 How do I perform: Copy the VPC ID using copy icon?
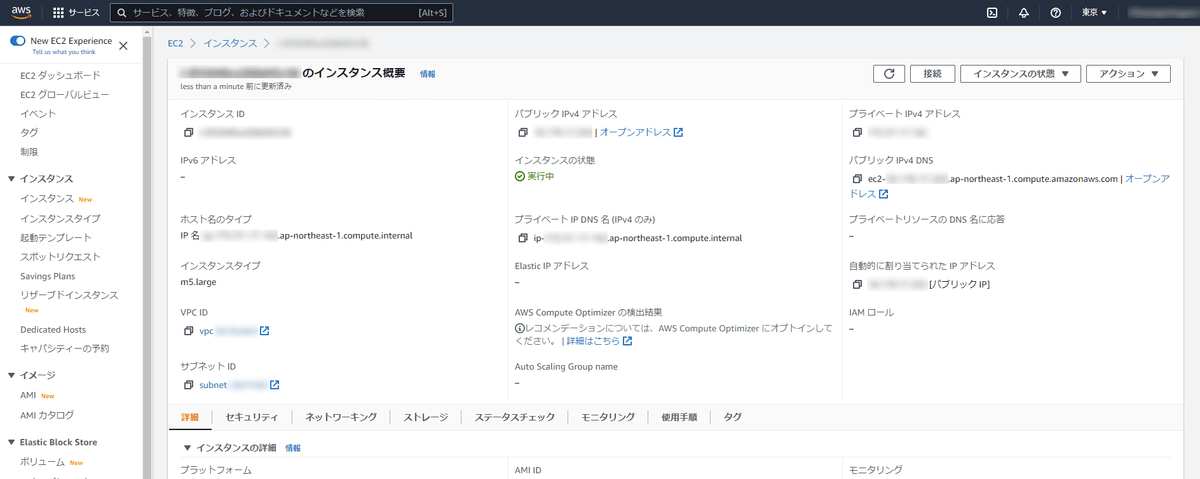coord(187,331)
